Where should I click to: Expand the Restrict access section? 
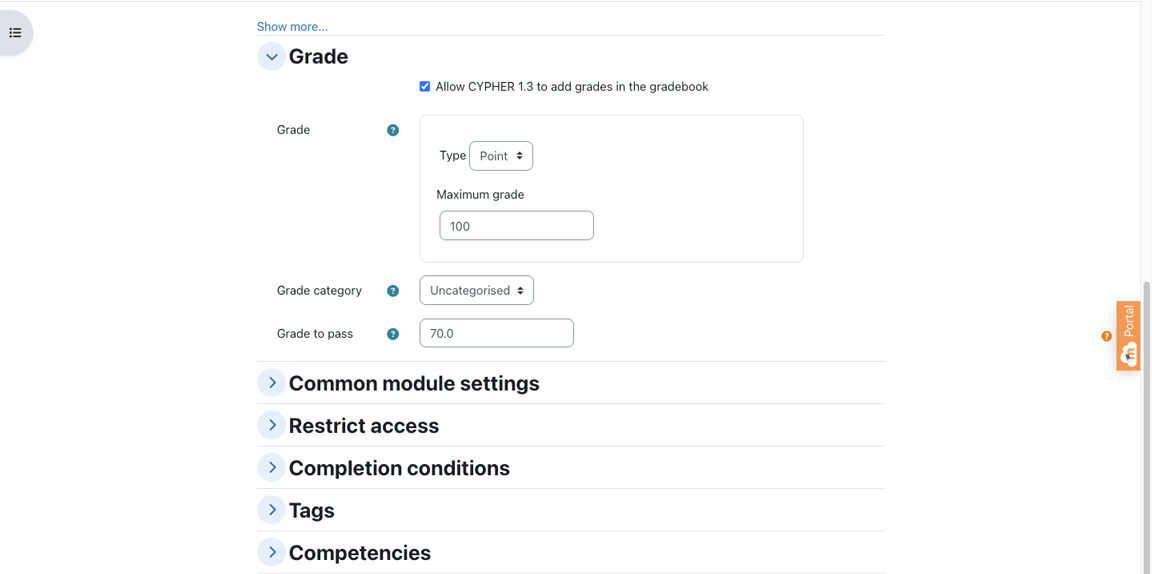click(271, 425)
